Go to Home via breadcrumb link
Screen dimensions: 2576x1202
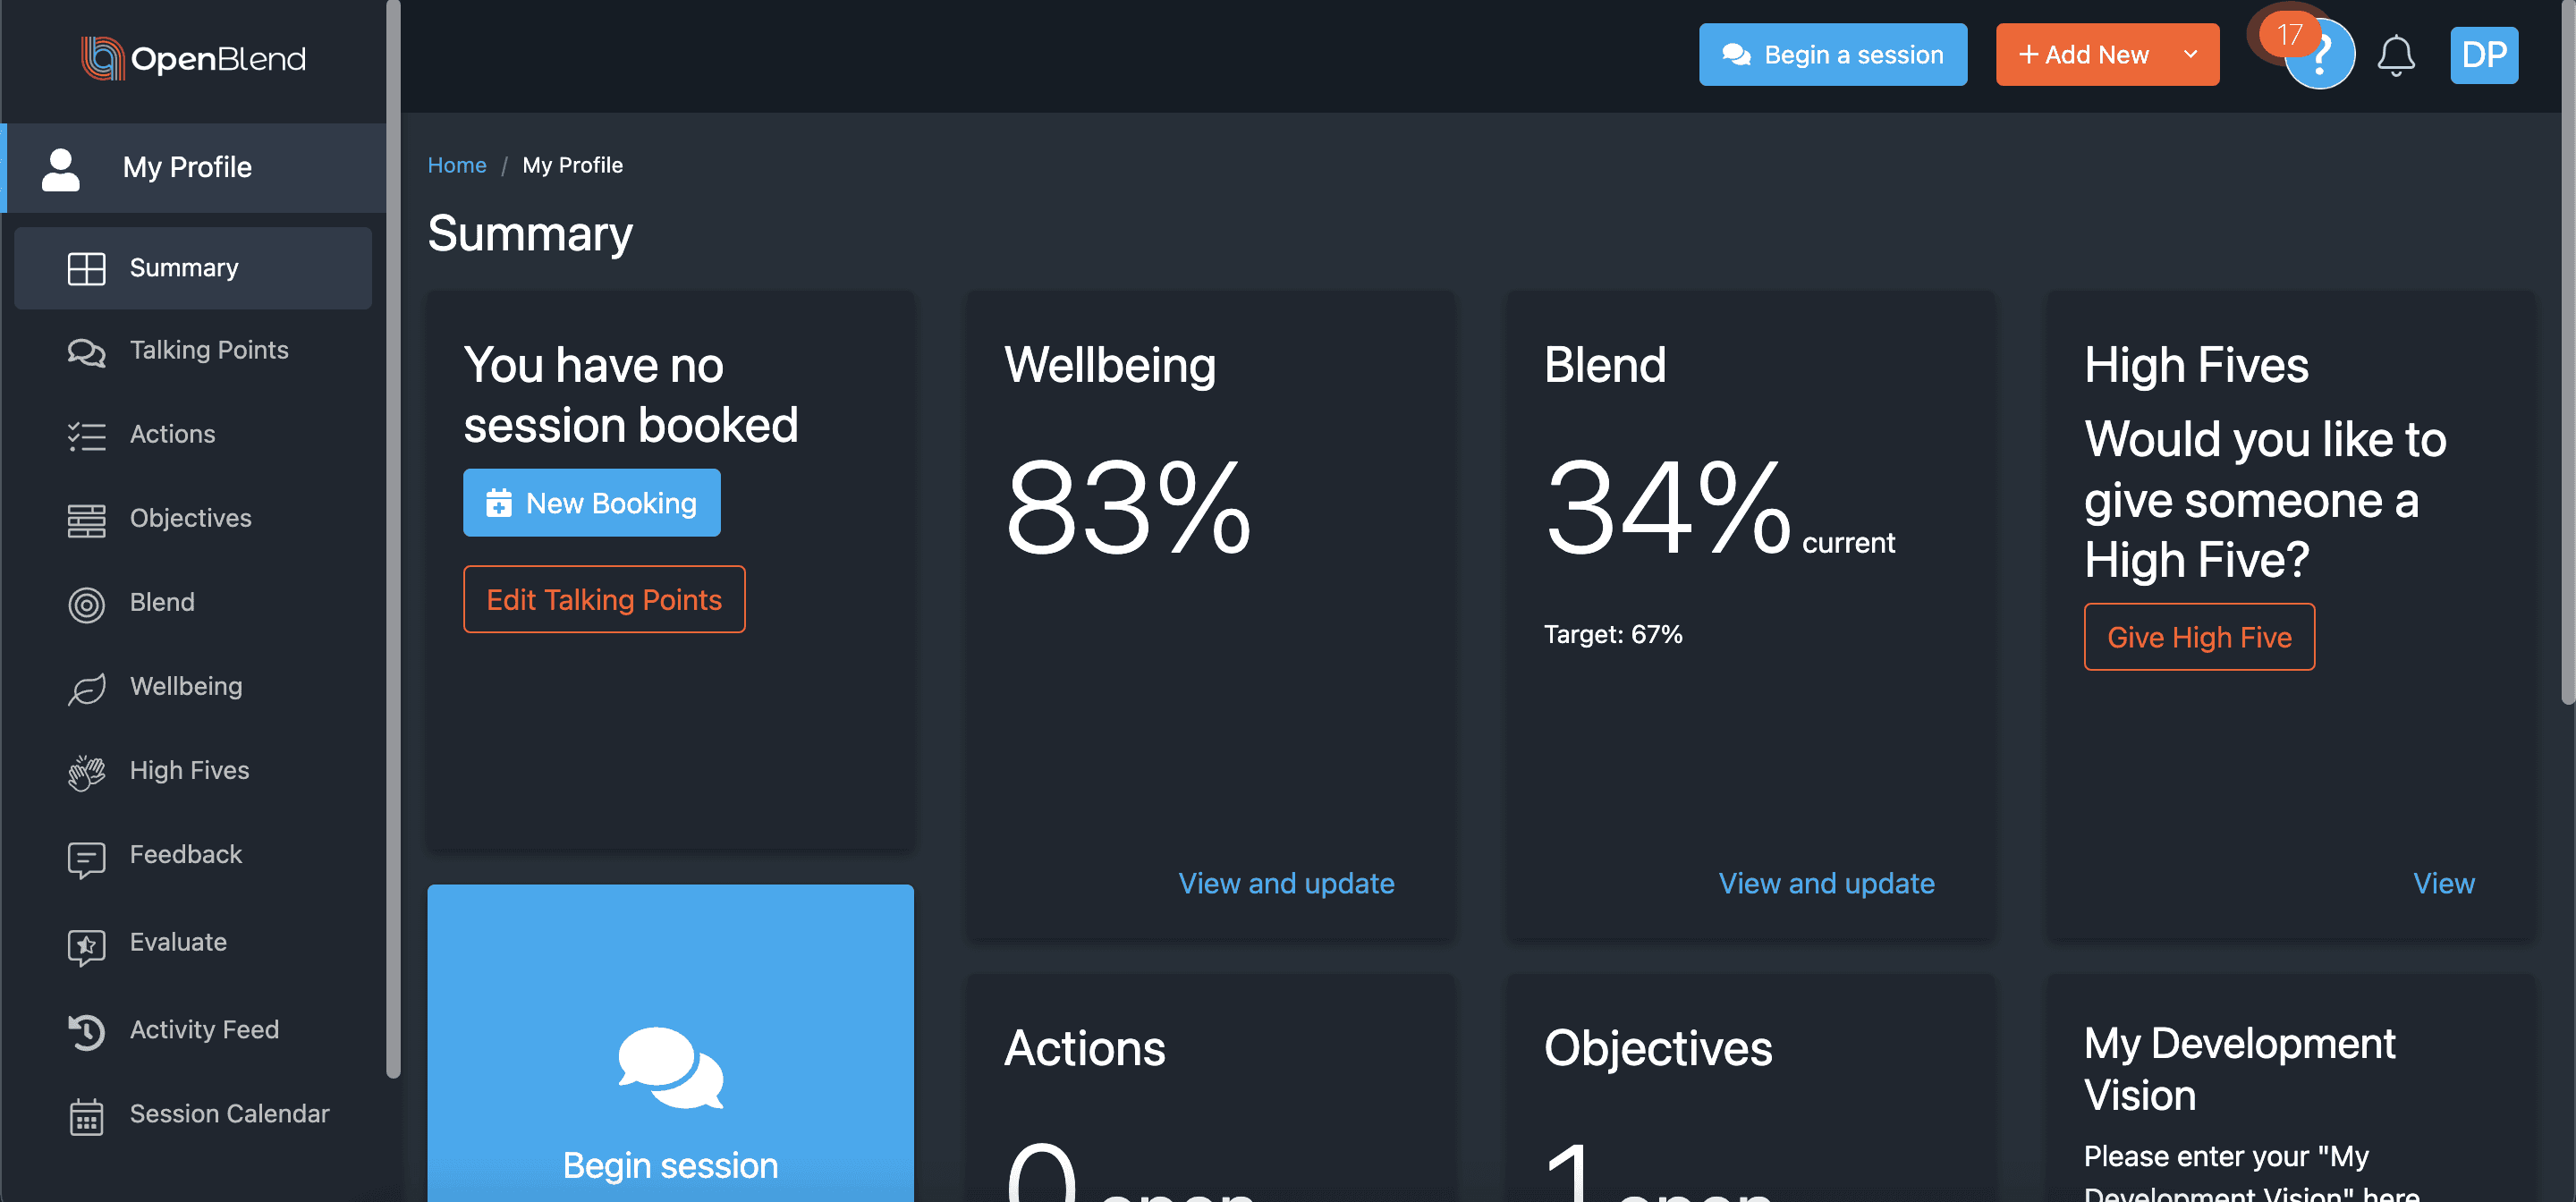tap(457, 165)
